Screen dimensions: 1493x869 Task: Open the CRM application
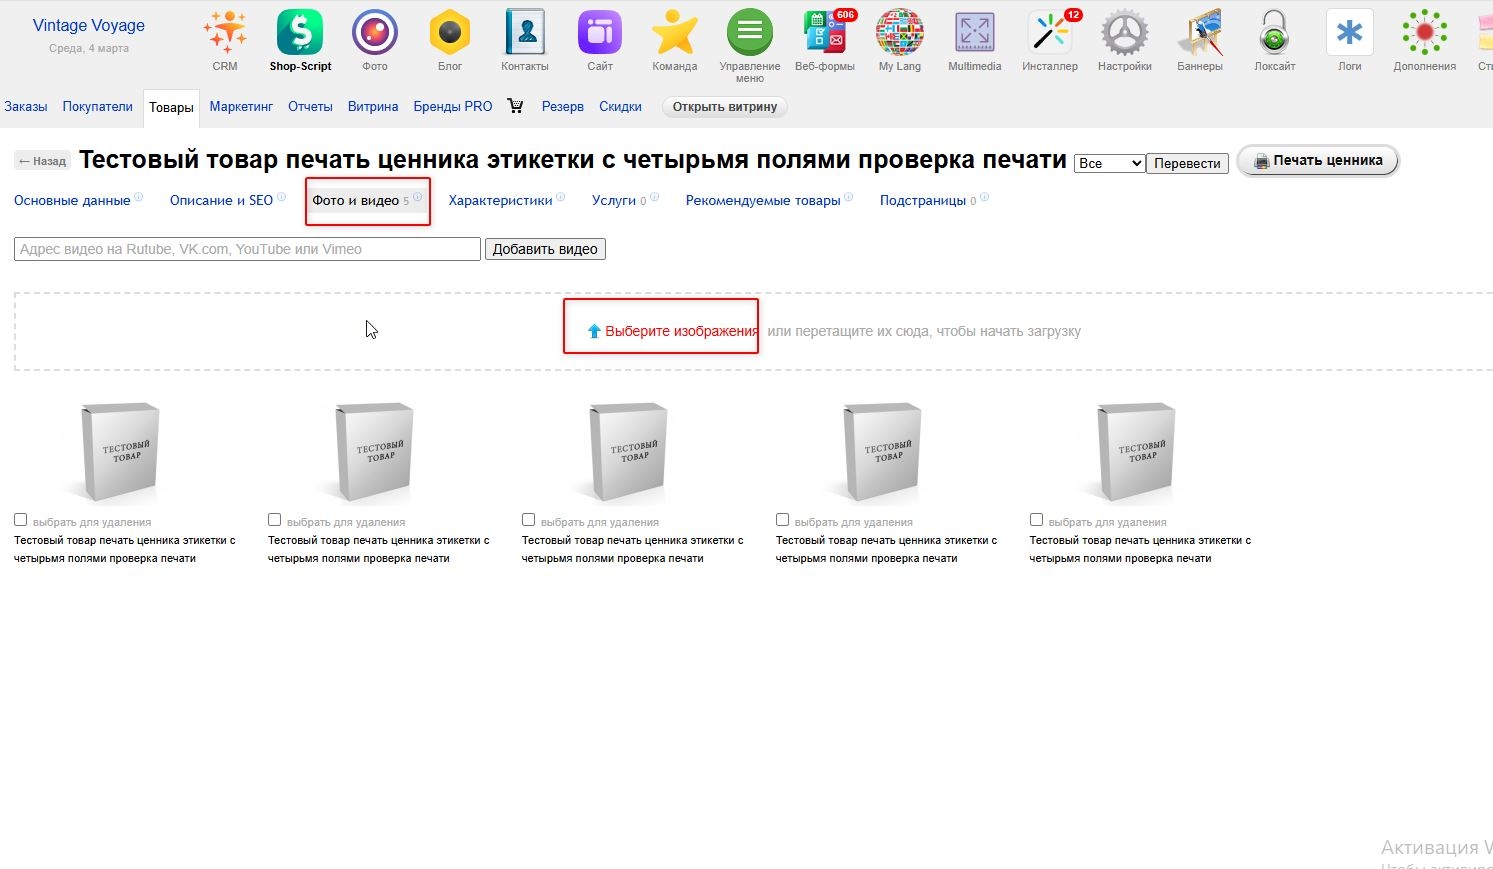(x=224, y=31)
